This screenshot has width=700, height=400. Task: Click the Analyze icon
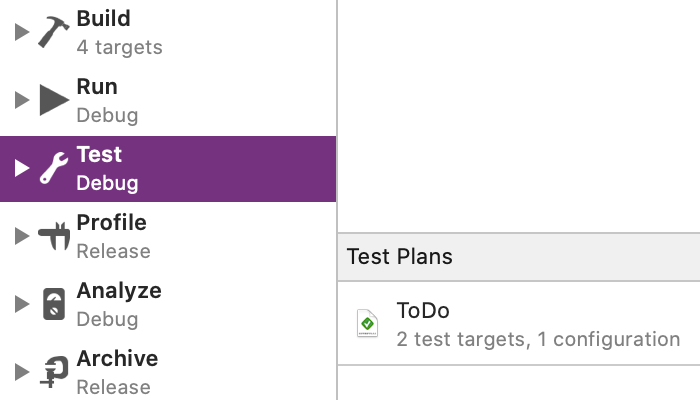click(54, 304)
